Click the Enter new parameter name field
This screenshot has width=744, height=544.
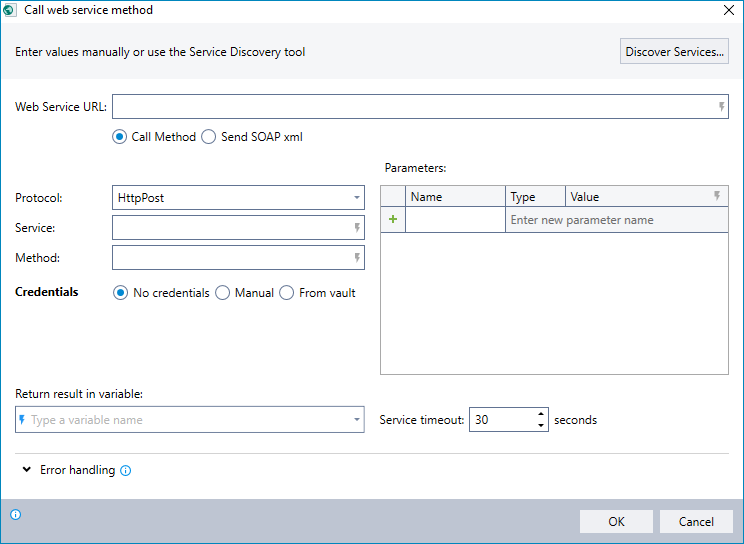coord(616,220)
